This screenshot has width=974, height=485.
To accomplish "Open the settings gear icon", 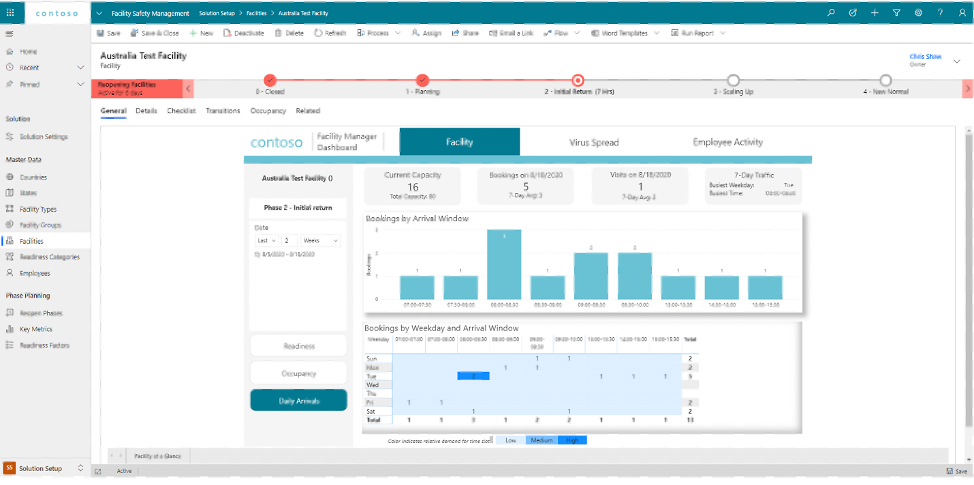I will [x=918, y=13].
